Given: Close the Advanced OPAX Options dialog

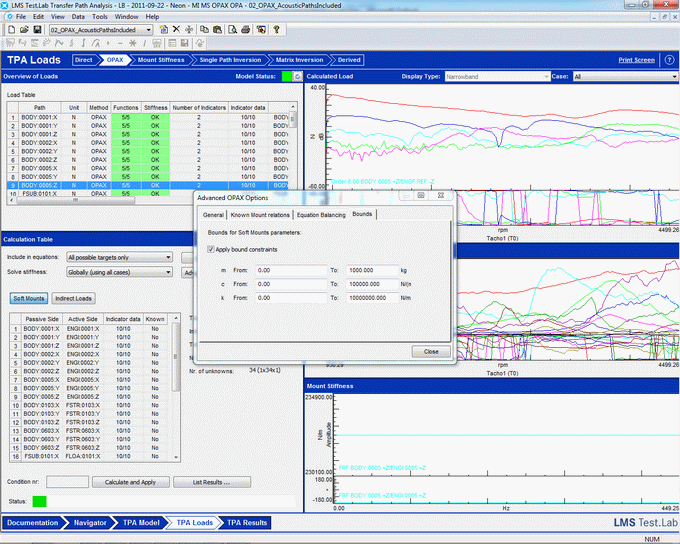Looking at the screenshot, I should (x=431, y=351).
